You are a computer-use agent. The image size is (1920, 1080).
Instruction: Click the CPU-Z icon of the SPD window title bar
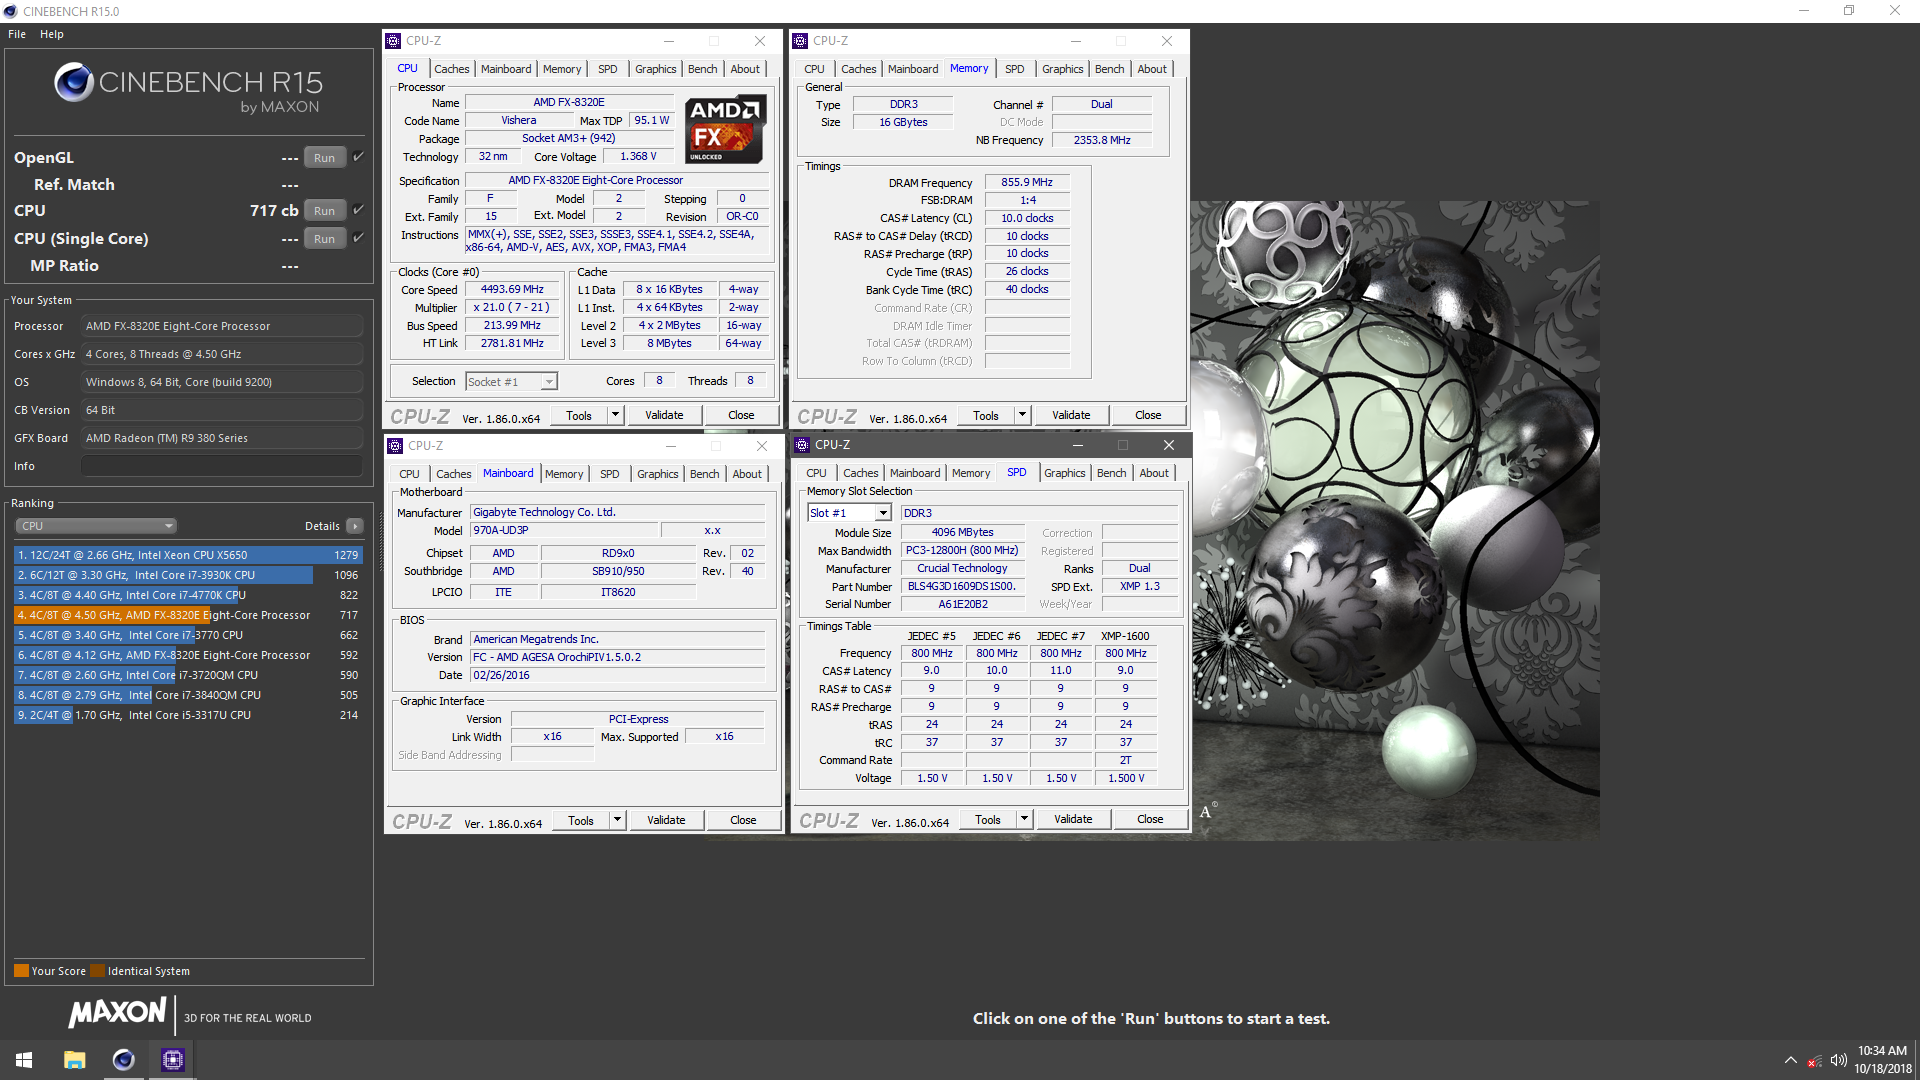click(802, 445)
